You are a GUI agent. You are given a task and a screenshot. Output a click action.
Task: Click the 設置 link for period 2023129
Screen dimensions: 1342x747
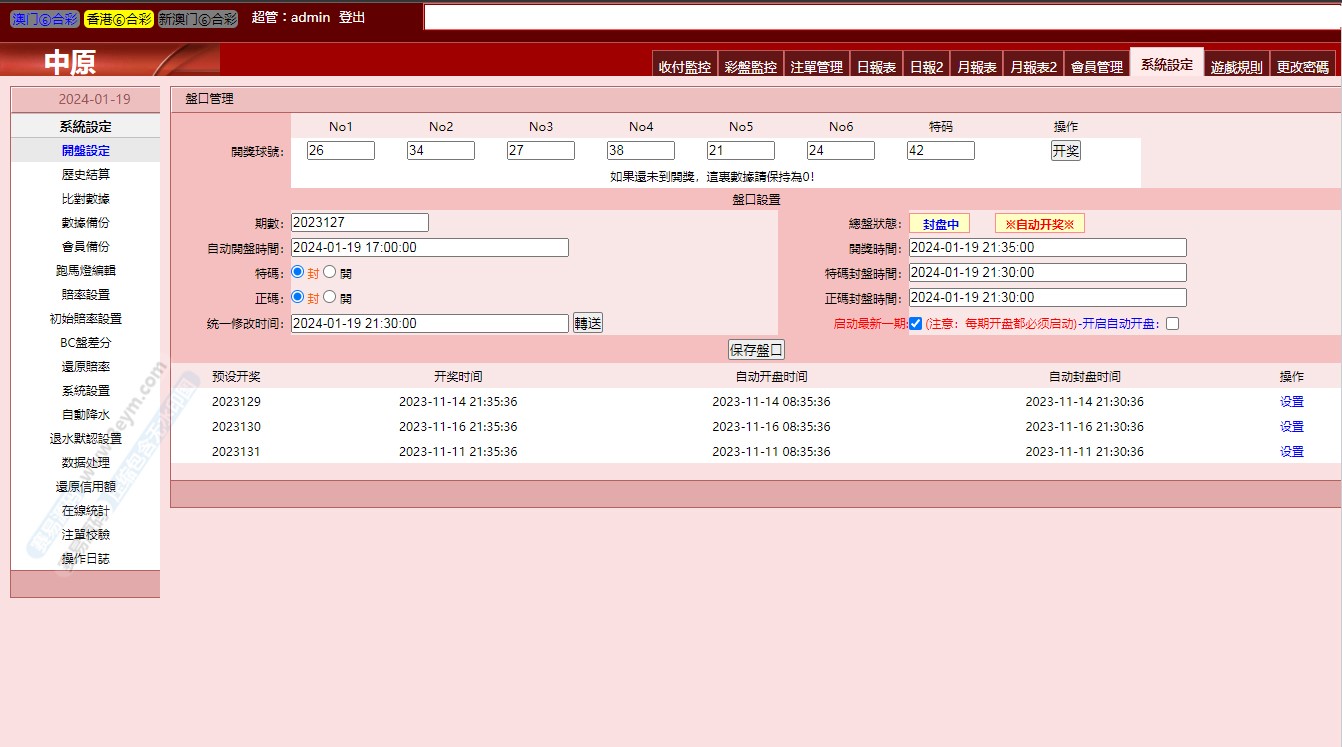(1291, 402)
